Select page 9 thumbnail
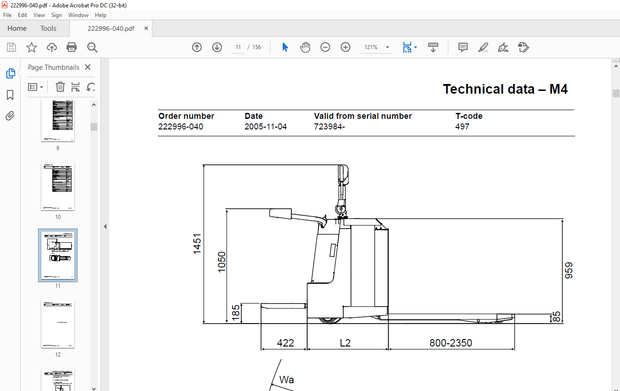This screenshot has width=620, height=391. [x=58, y=121]
